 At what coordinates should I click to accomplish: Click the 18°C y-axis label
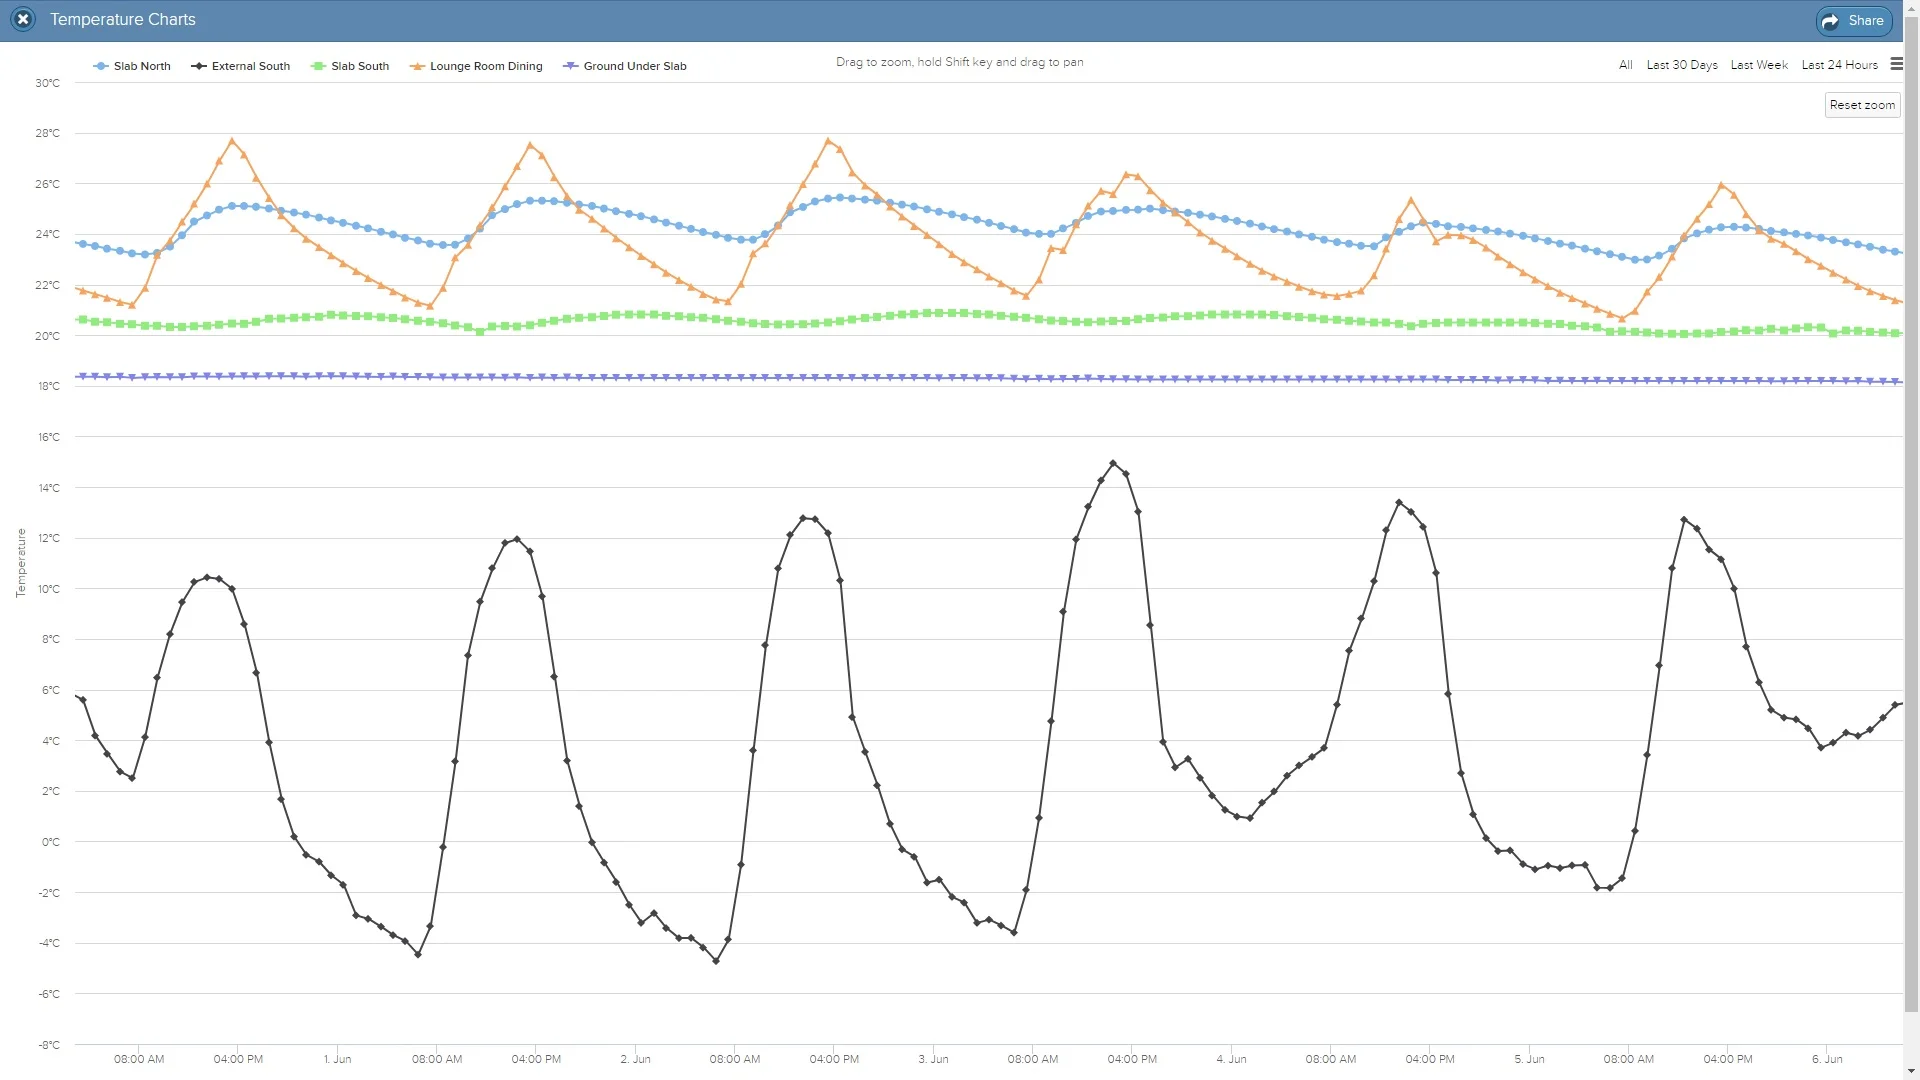(x=48, y=386)
